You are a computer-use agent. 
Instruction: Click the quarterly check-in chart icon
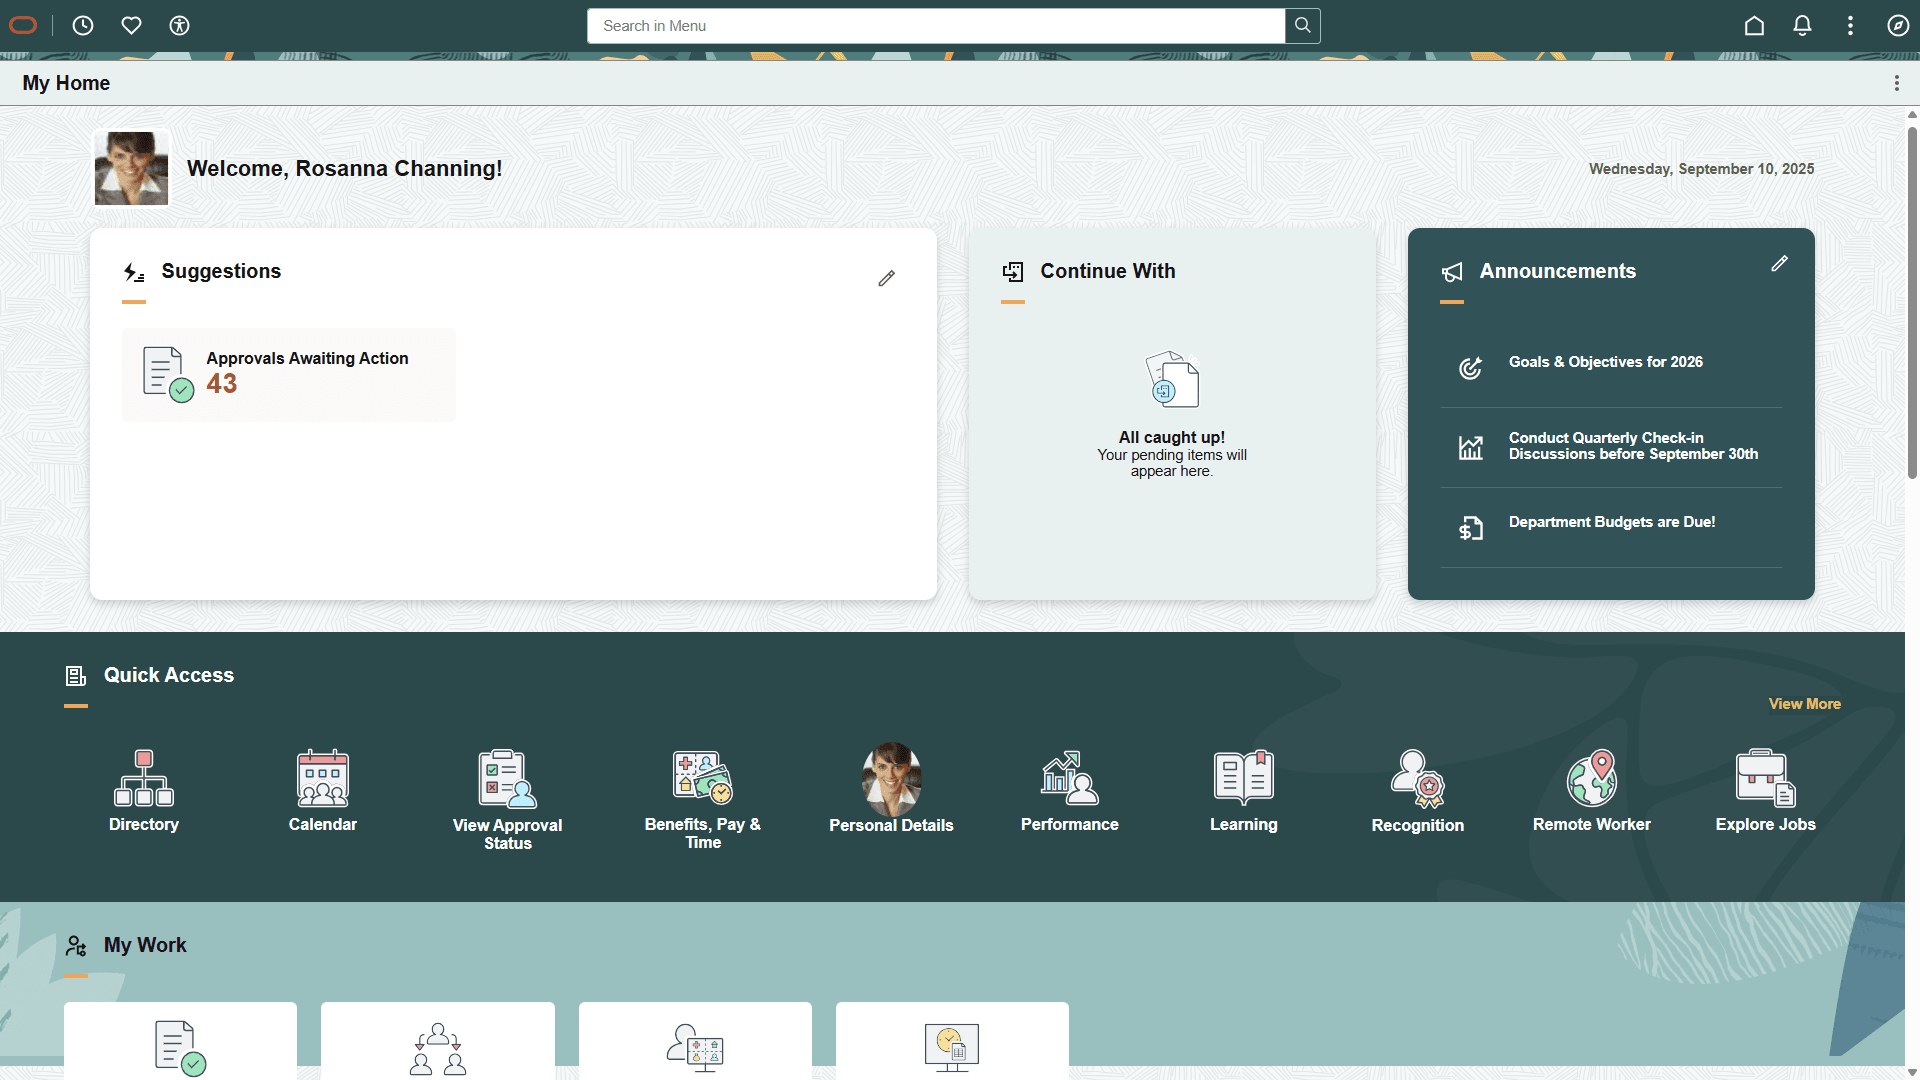(1470, 447)
